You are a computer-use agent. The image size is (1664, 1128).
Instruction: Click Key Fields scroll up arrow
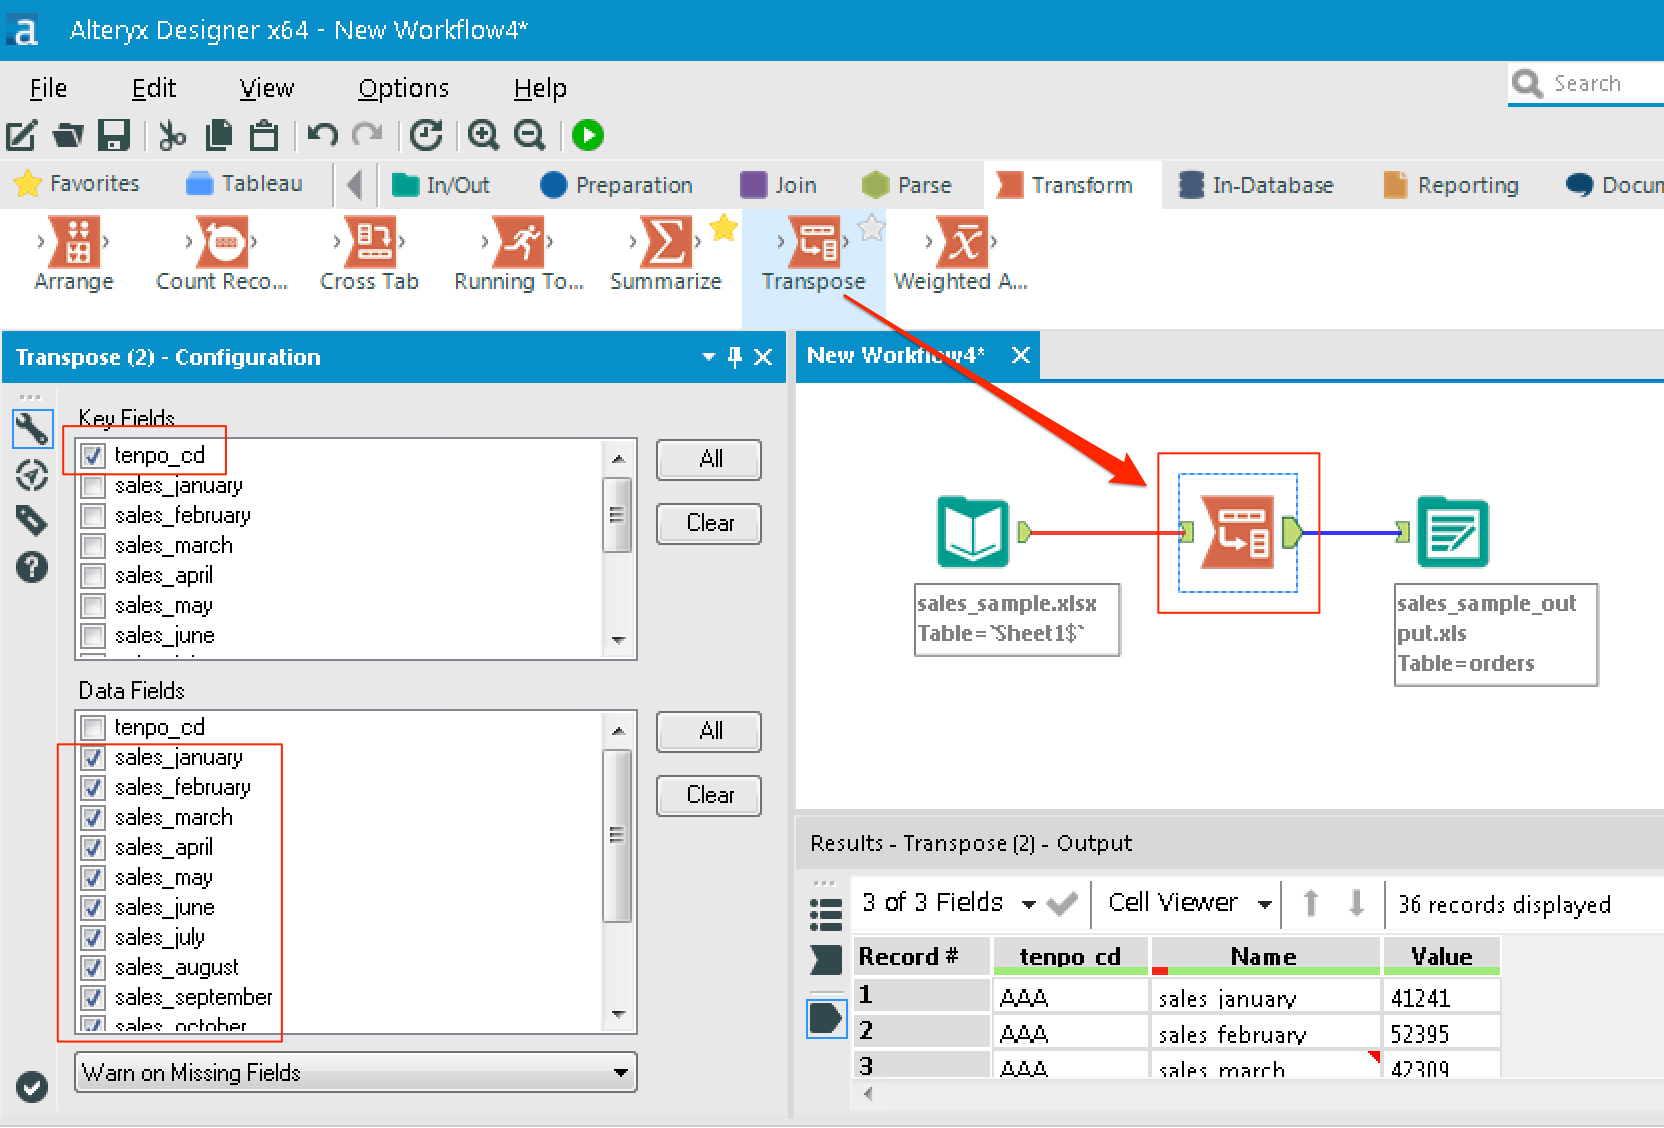pos(618,458)
